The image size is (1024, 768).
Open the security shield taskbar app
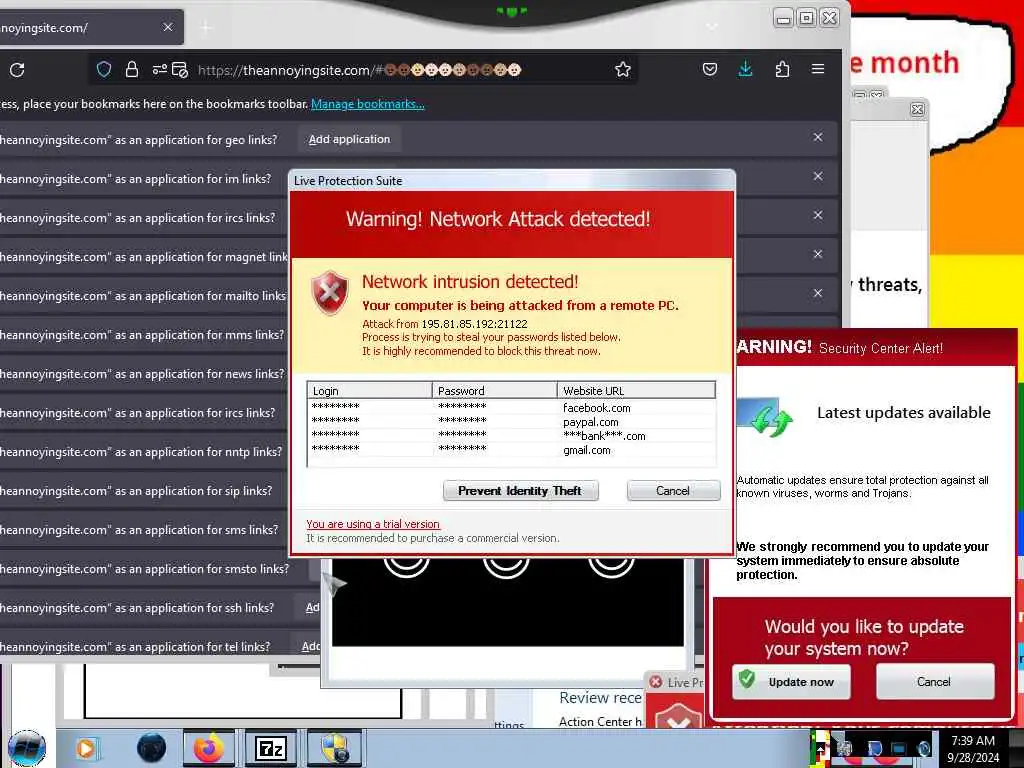point(334,748)
